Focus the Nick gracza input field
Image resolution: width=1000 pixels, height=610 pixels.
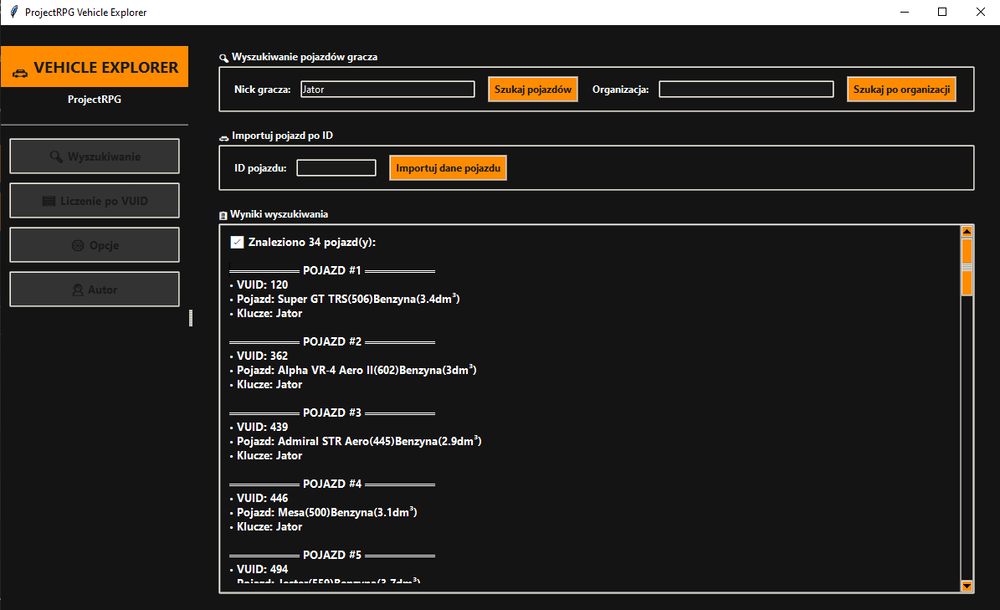(x=388, y=89)
